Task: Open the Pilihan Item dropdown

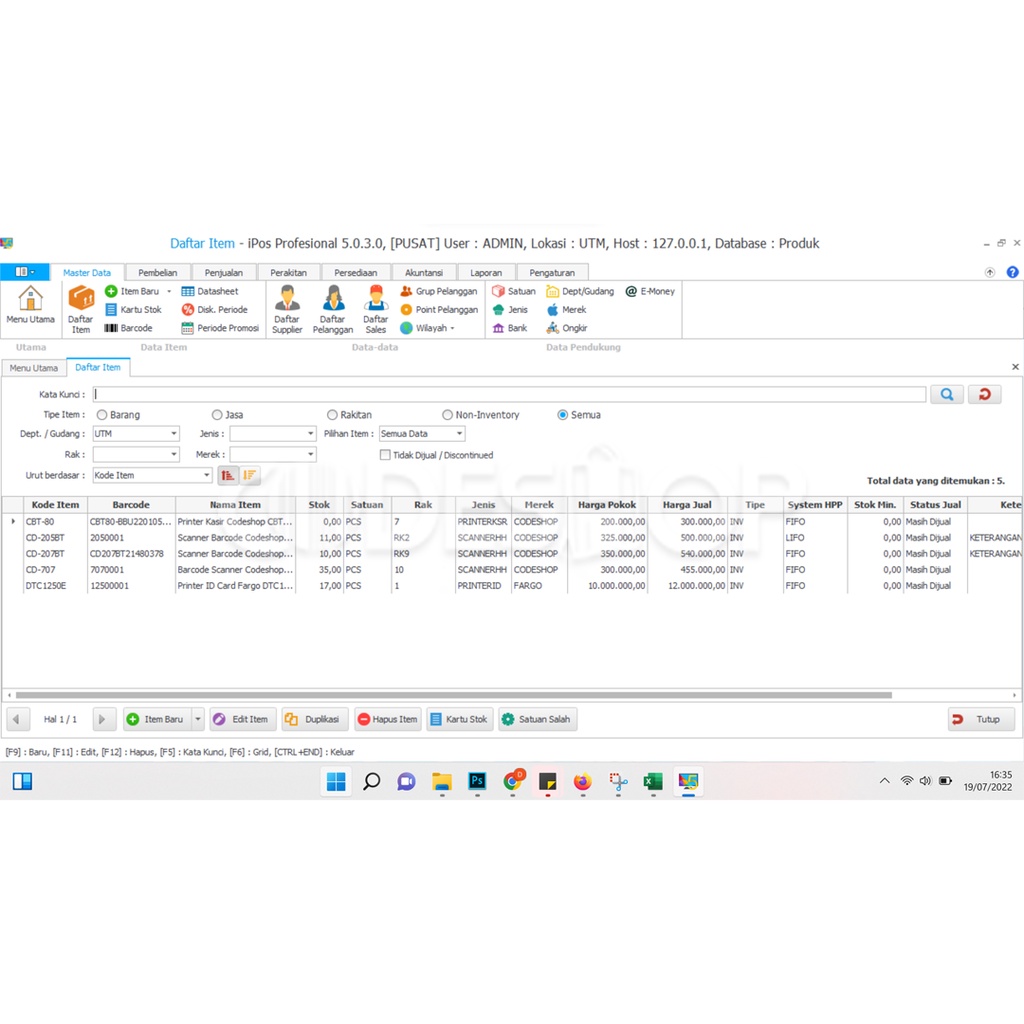Action: [x=459, y=434]
